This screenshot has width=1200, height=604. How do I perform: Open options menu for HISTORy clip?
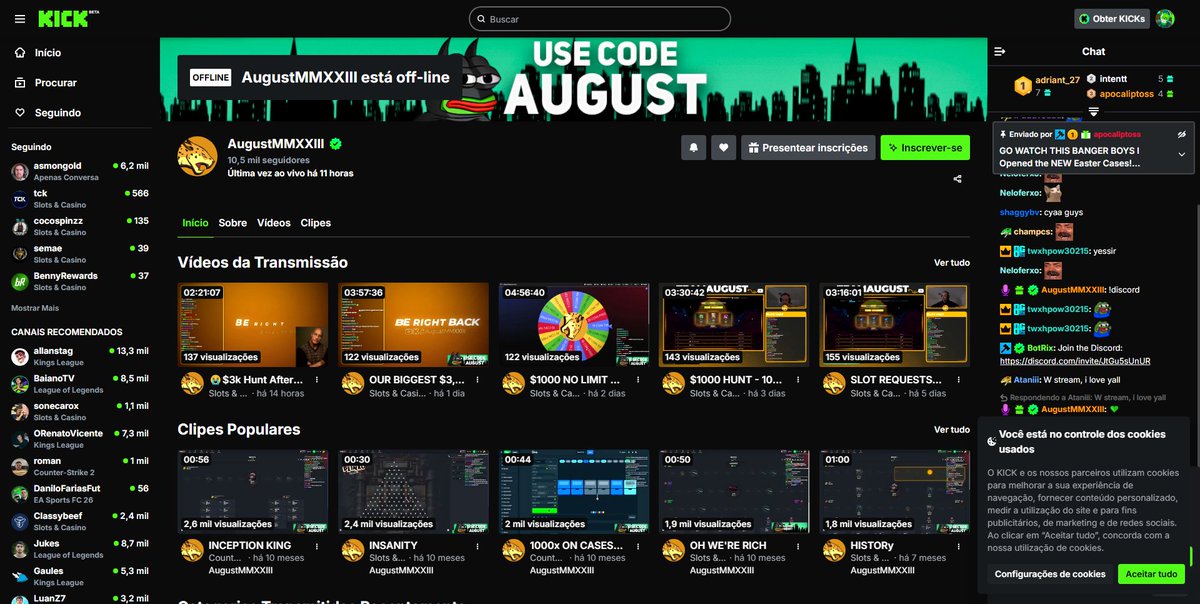(x=958, y=546)
